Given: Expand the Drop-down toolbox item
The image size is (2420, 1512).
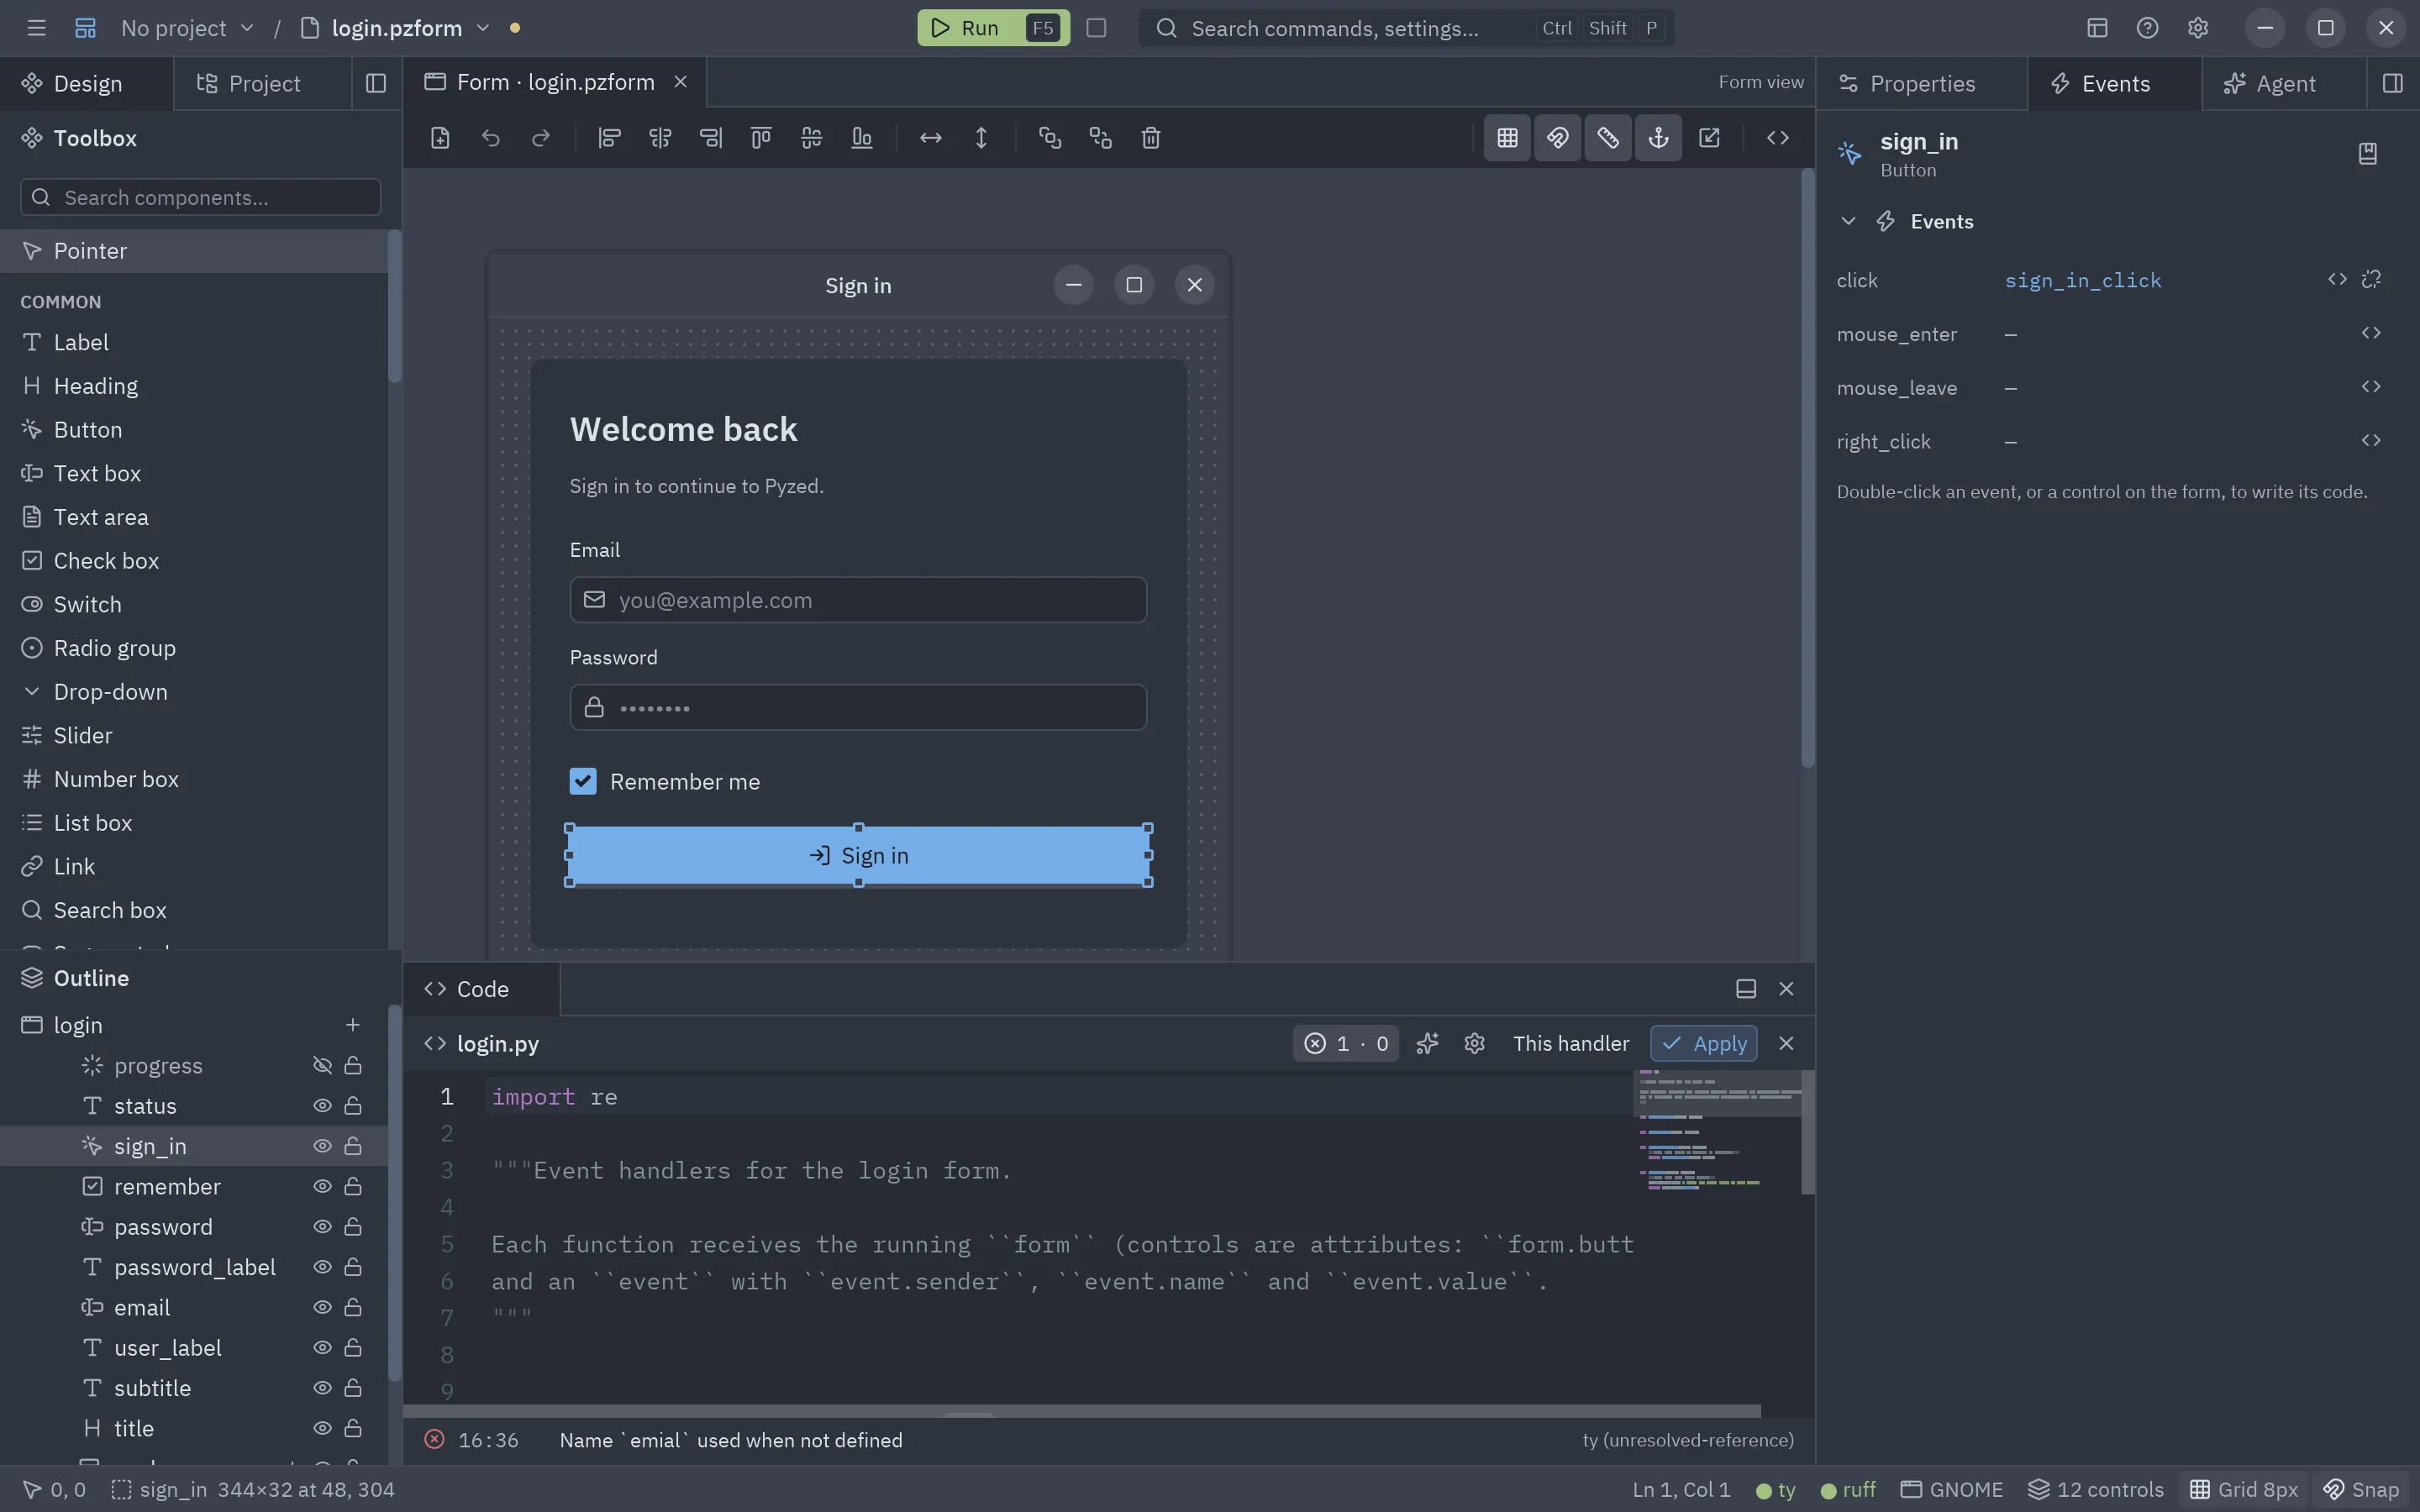Looking at the screenshot, I should (x=194, y=692).
